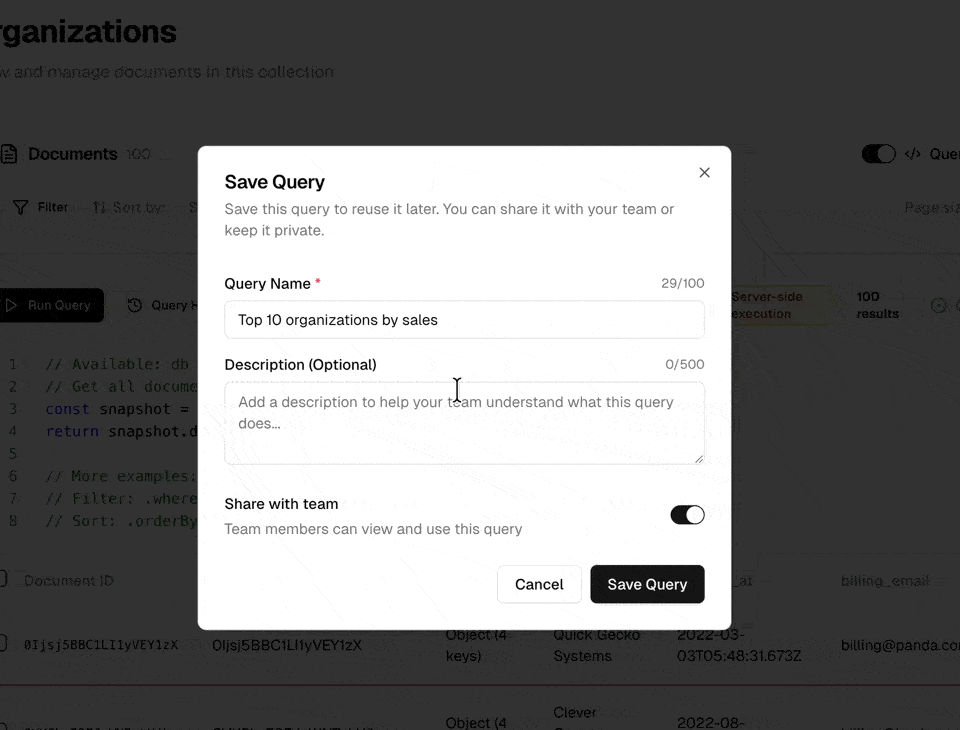Select the Documents collection icon
Viewport: 960px width, 730px height.
(10, 154)
